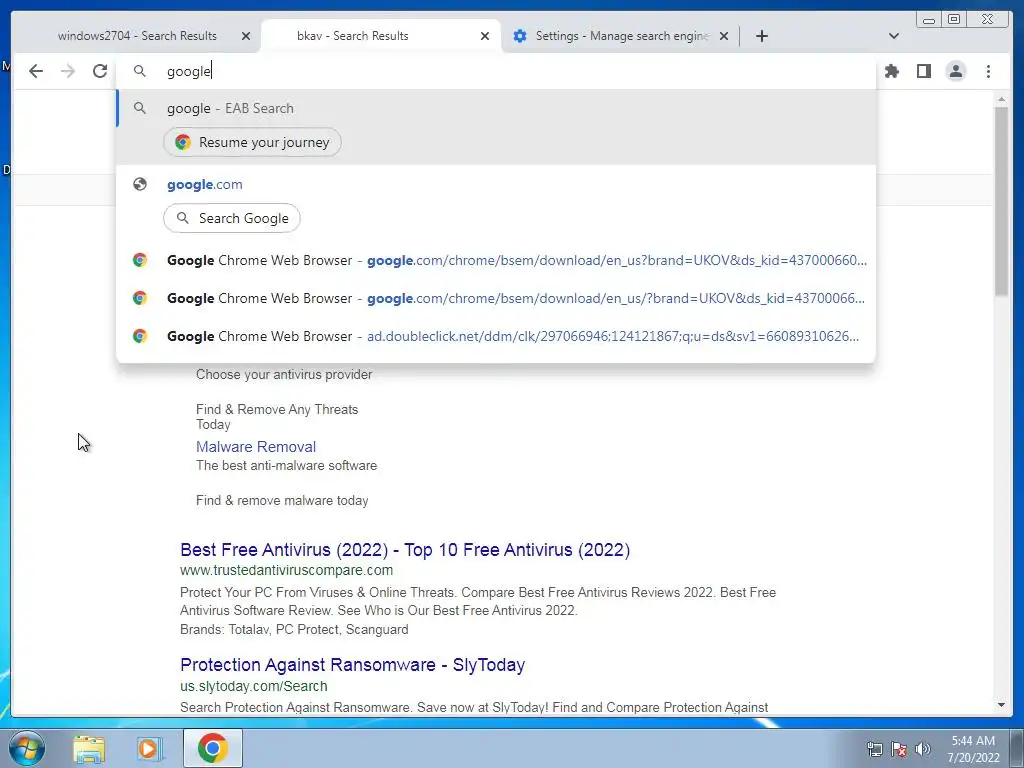This screenshot has height=768, width=1024.
Task: Click the Search Google chip
Action: pyautogui.click(x=232, y=218)
